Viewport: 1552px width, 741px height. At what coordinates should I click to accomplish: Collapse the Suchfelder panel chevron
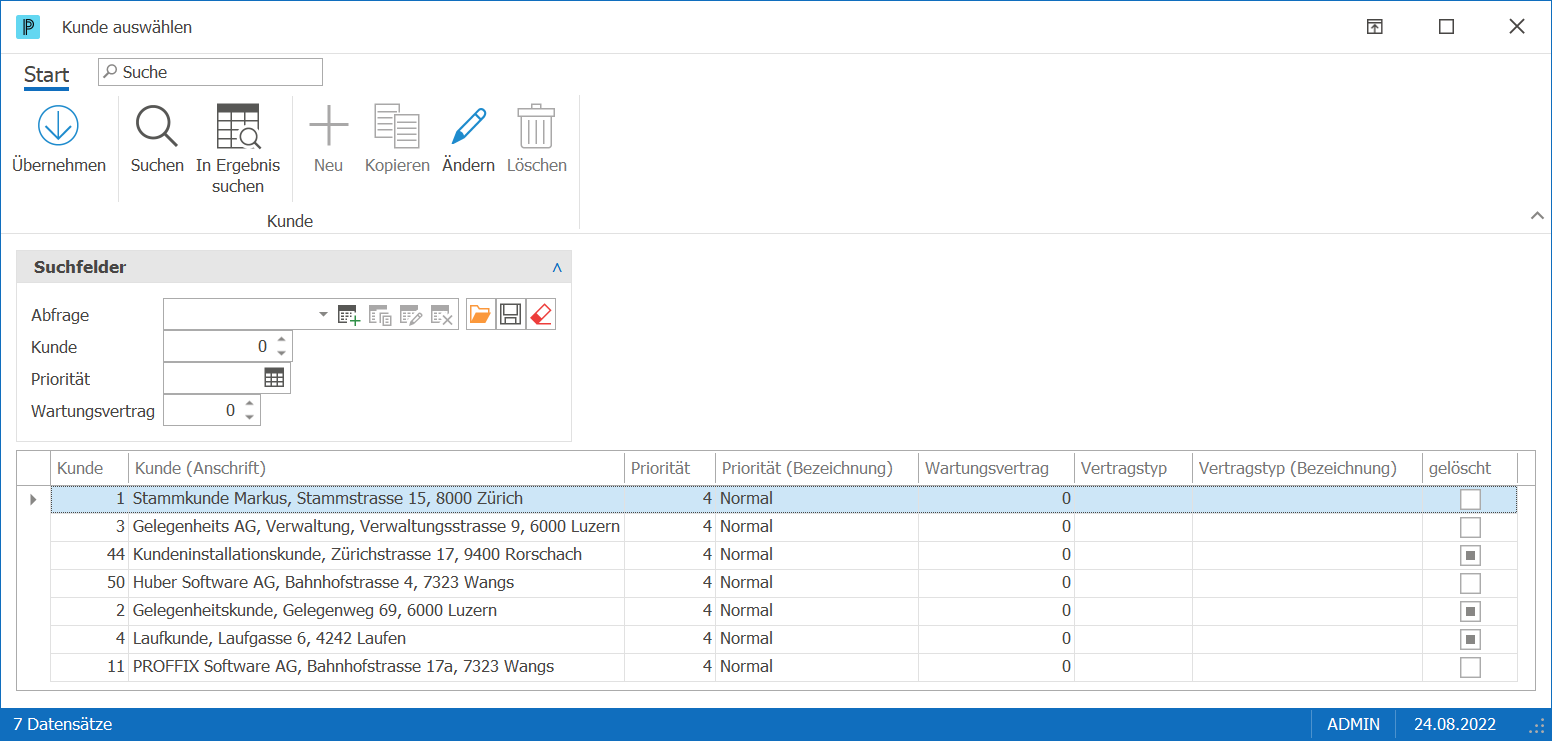pos(557,268)
